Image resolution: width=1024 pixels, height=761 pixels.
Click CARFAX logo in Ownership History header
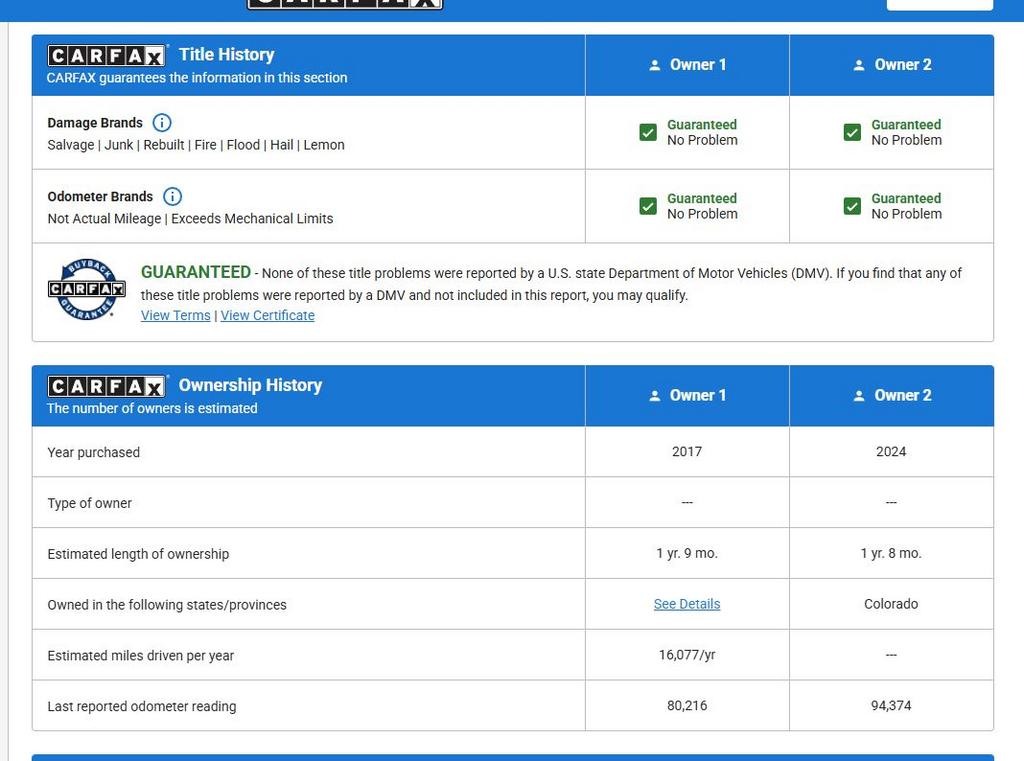108,386
